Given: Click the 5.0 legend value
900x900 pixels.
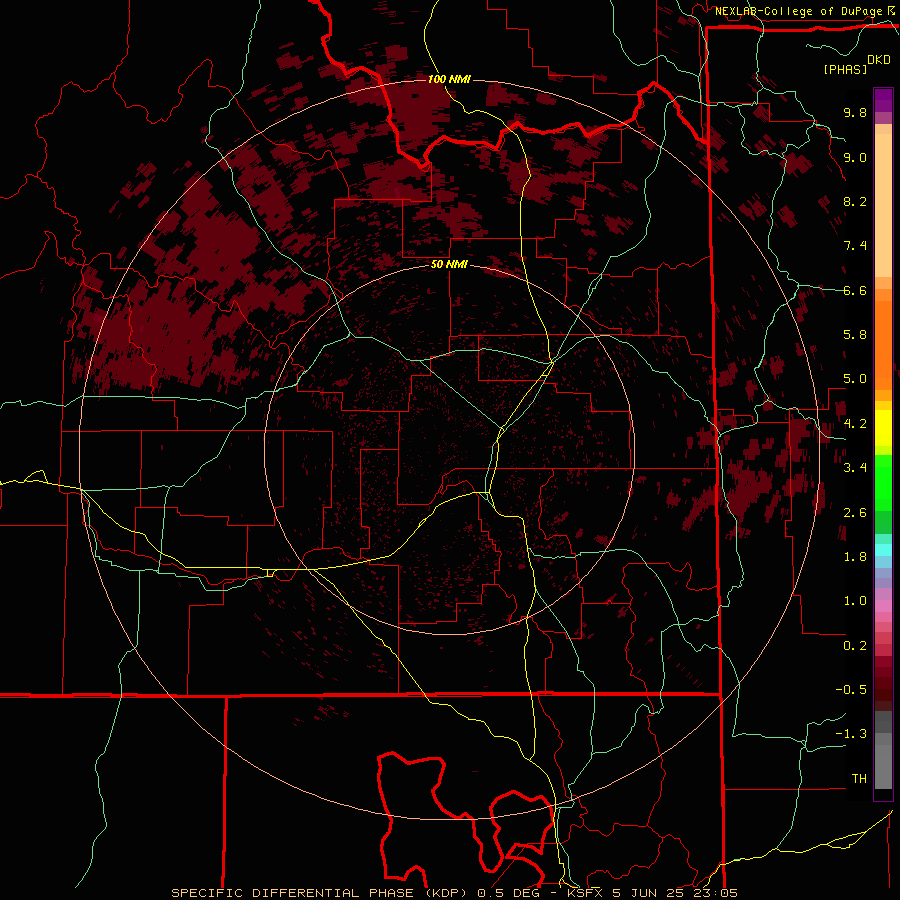Looking at the screenshot, I should [855, 379].
